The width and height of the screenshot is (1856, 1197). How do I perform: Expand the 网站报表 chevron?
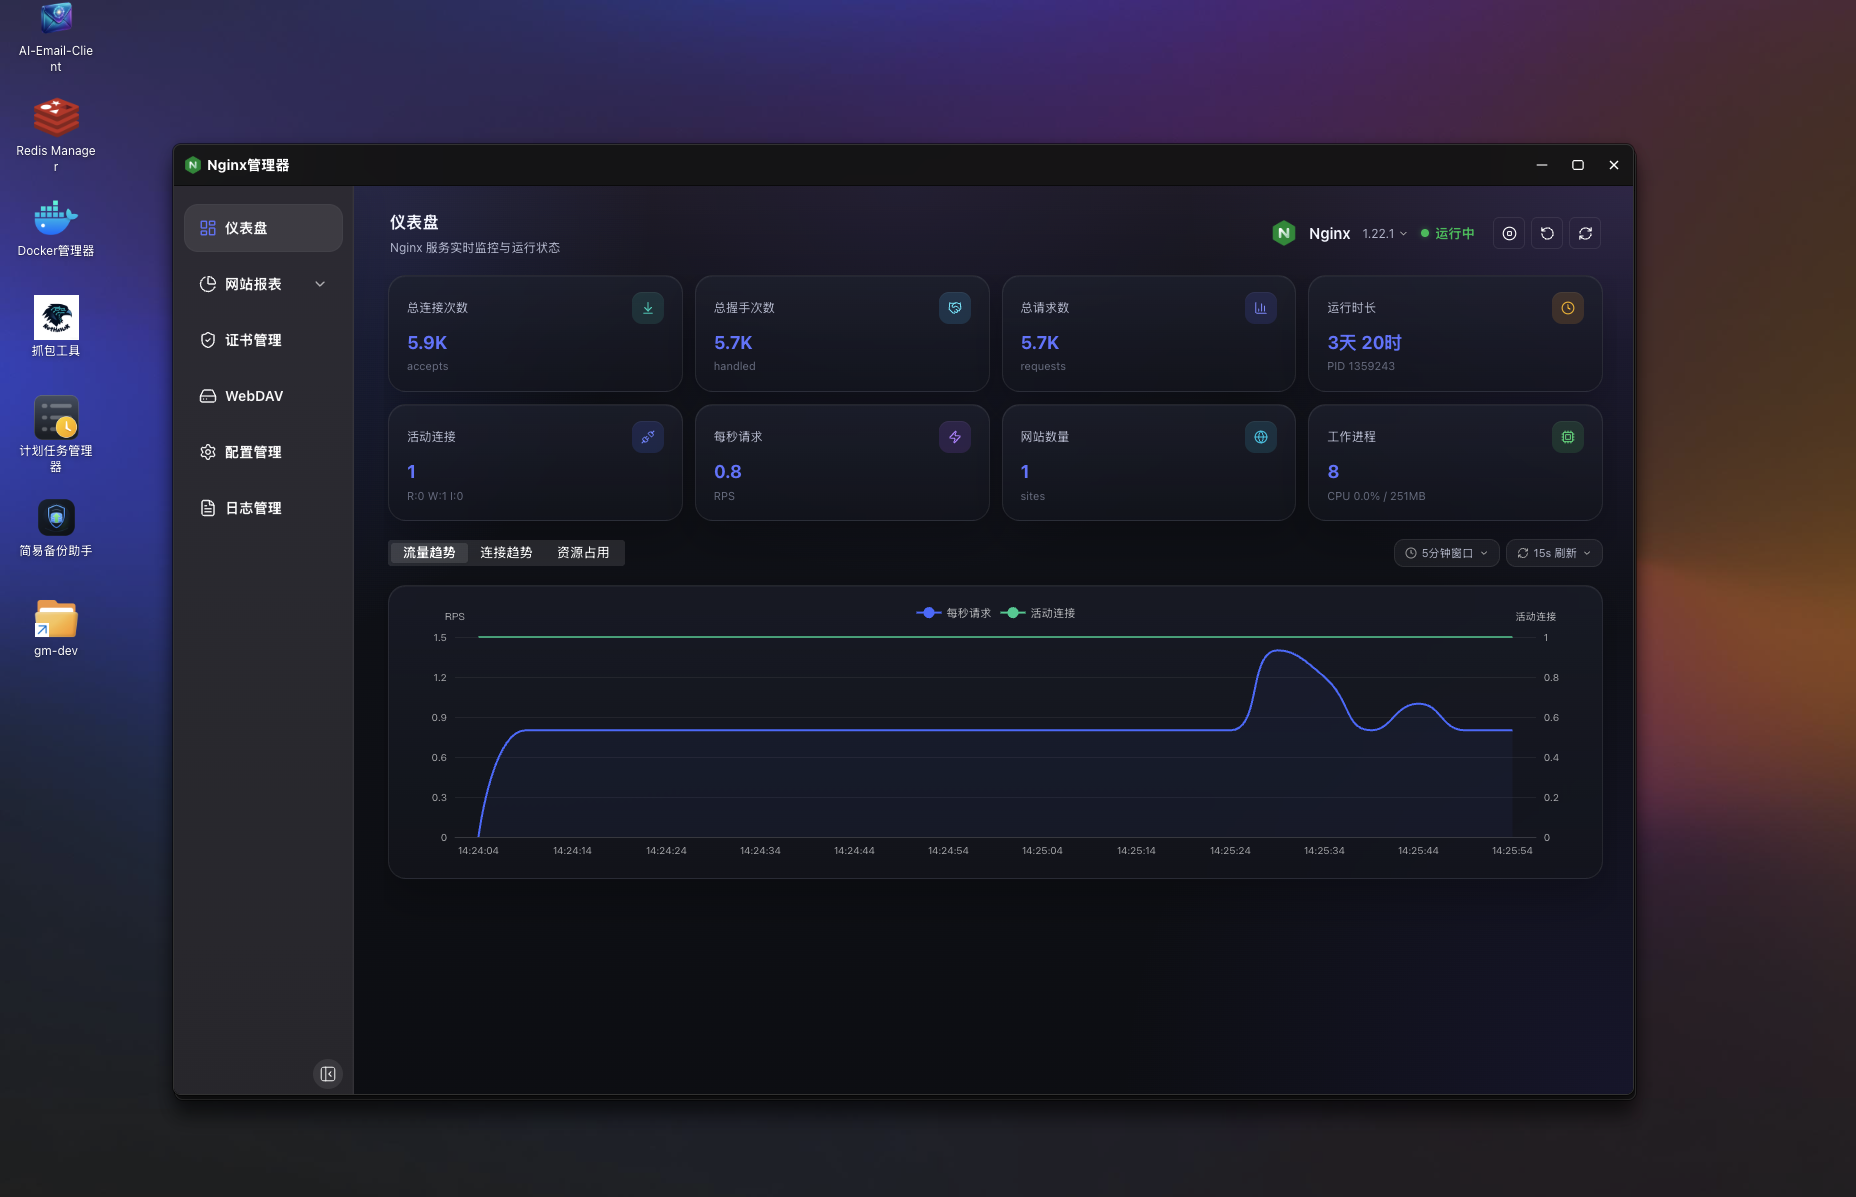tap(320, 284)
